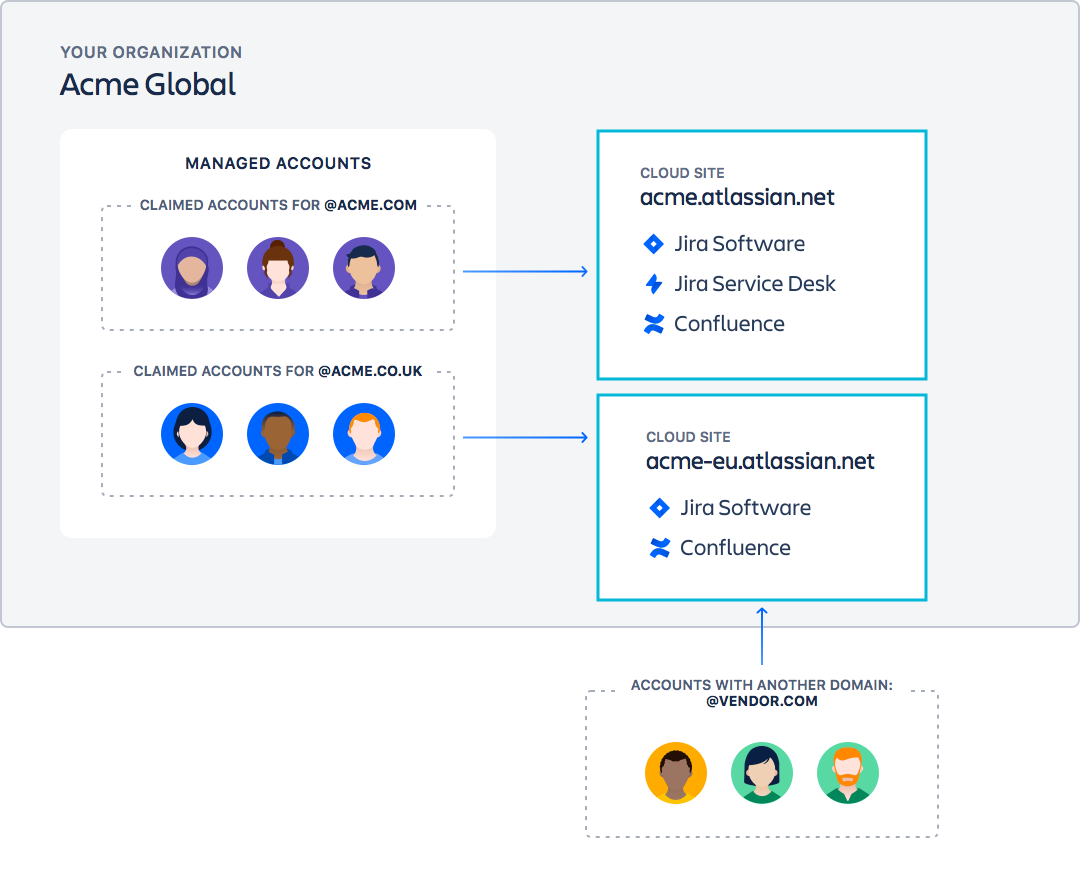
Task: Expand the @VENDOR.COM accounts box
Action: pyautogui.click(x=762, y=762)
